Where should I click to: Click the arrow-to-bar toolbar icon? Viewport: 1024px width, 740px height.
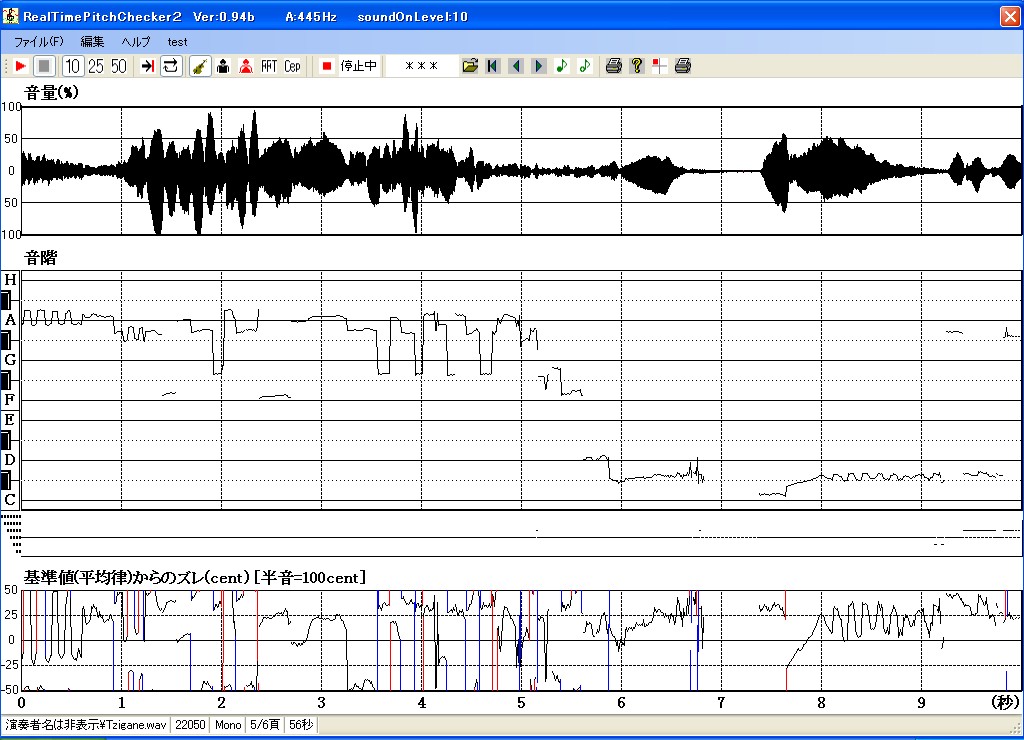tap(148, 66)
